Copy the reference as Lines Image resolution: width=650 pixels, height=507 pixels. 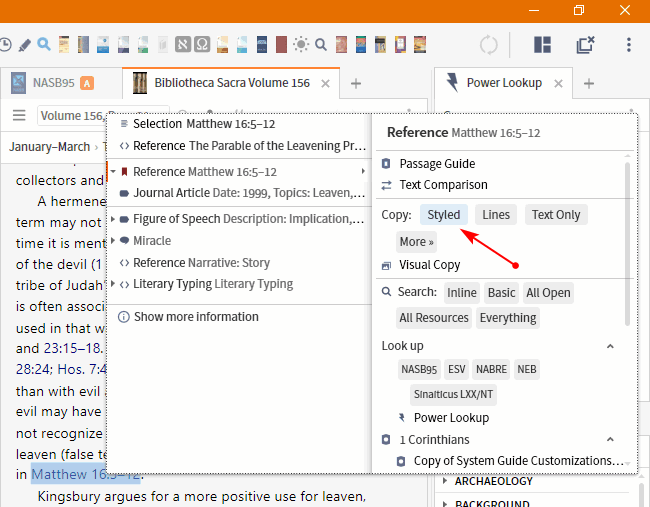click(496, 215)
